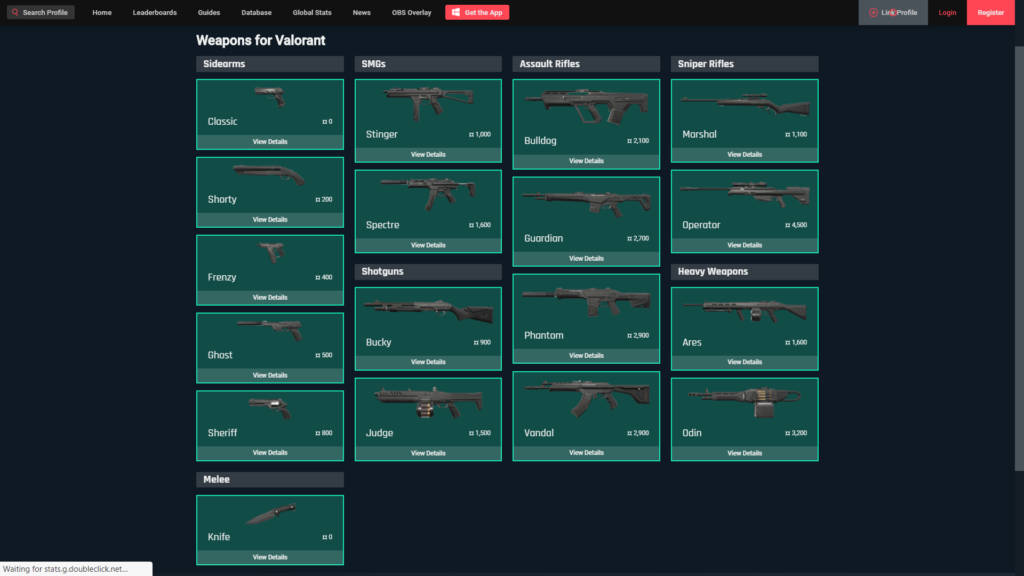The height and width of the screenshot is (576, 1024).
Task: Open the Database menu
Action: 256,12
